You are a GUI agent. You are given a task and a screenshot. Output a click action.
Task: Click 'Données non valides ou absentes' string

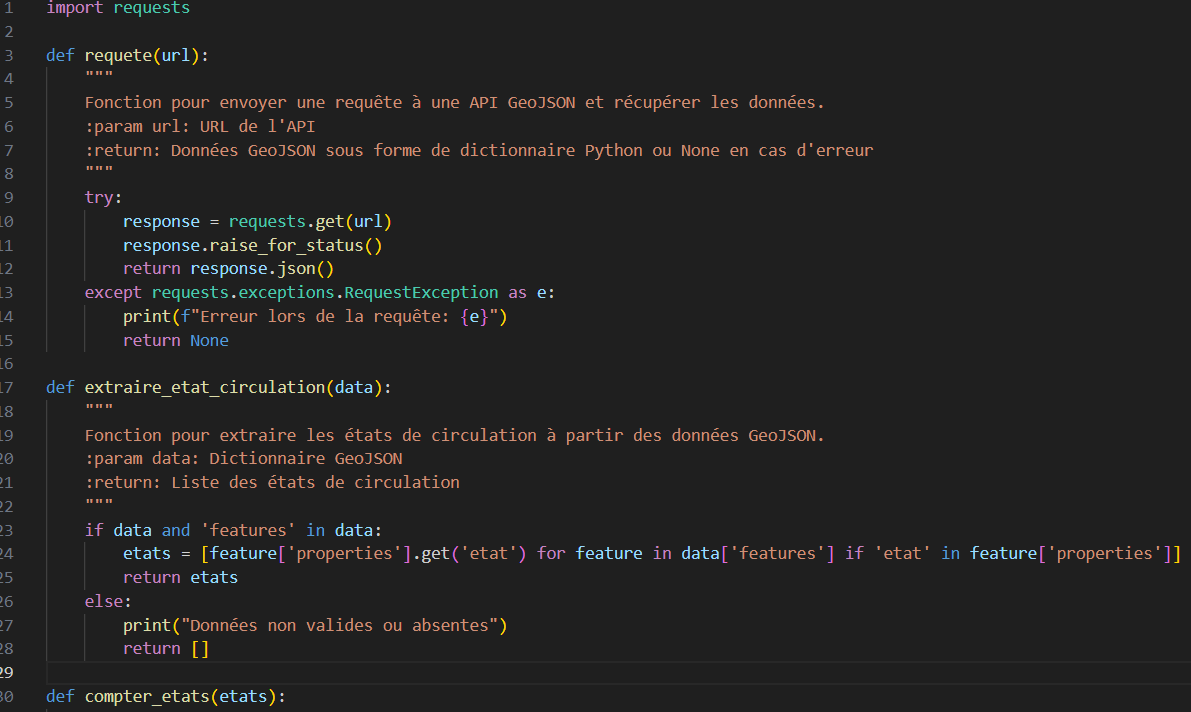334,626
